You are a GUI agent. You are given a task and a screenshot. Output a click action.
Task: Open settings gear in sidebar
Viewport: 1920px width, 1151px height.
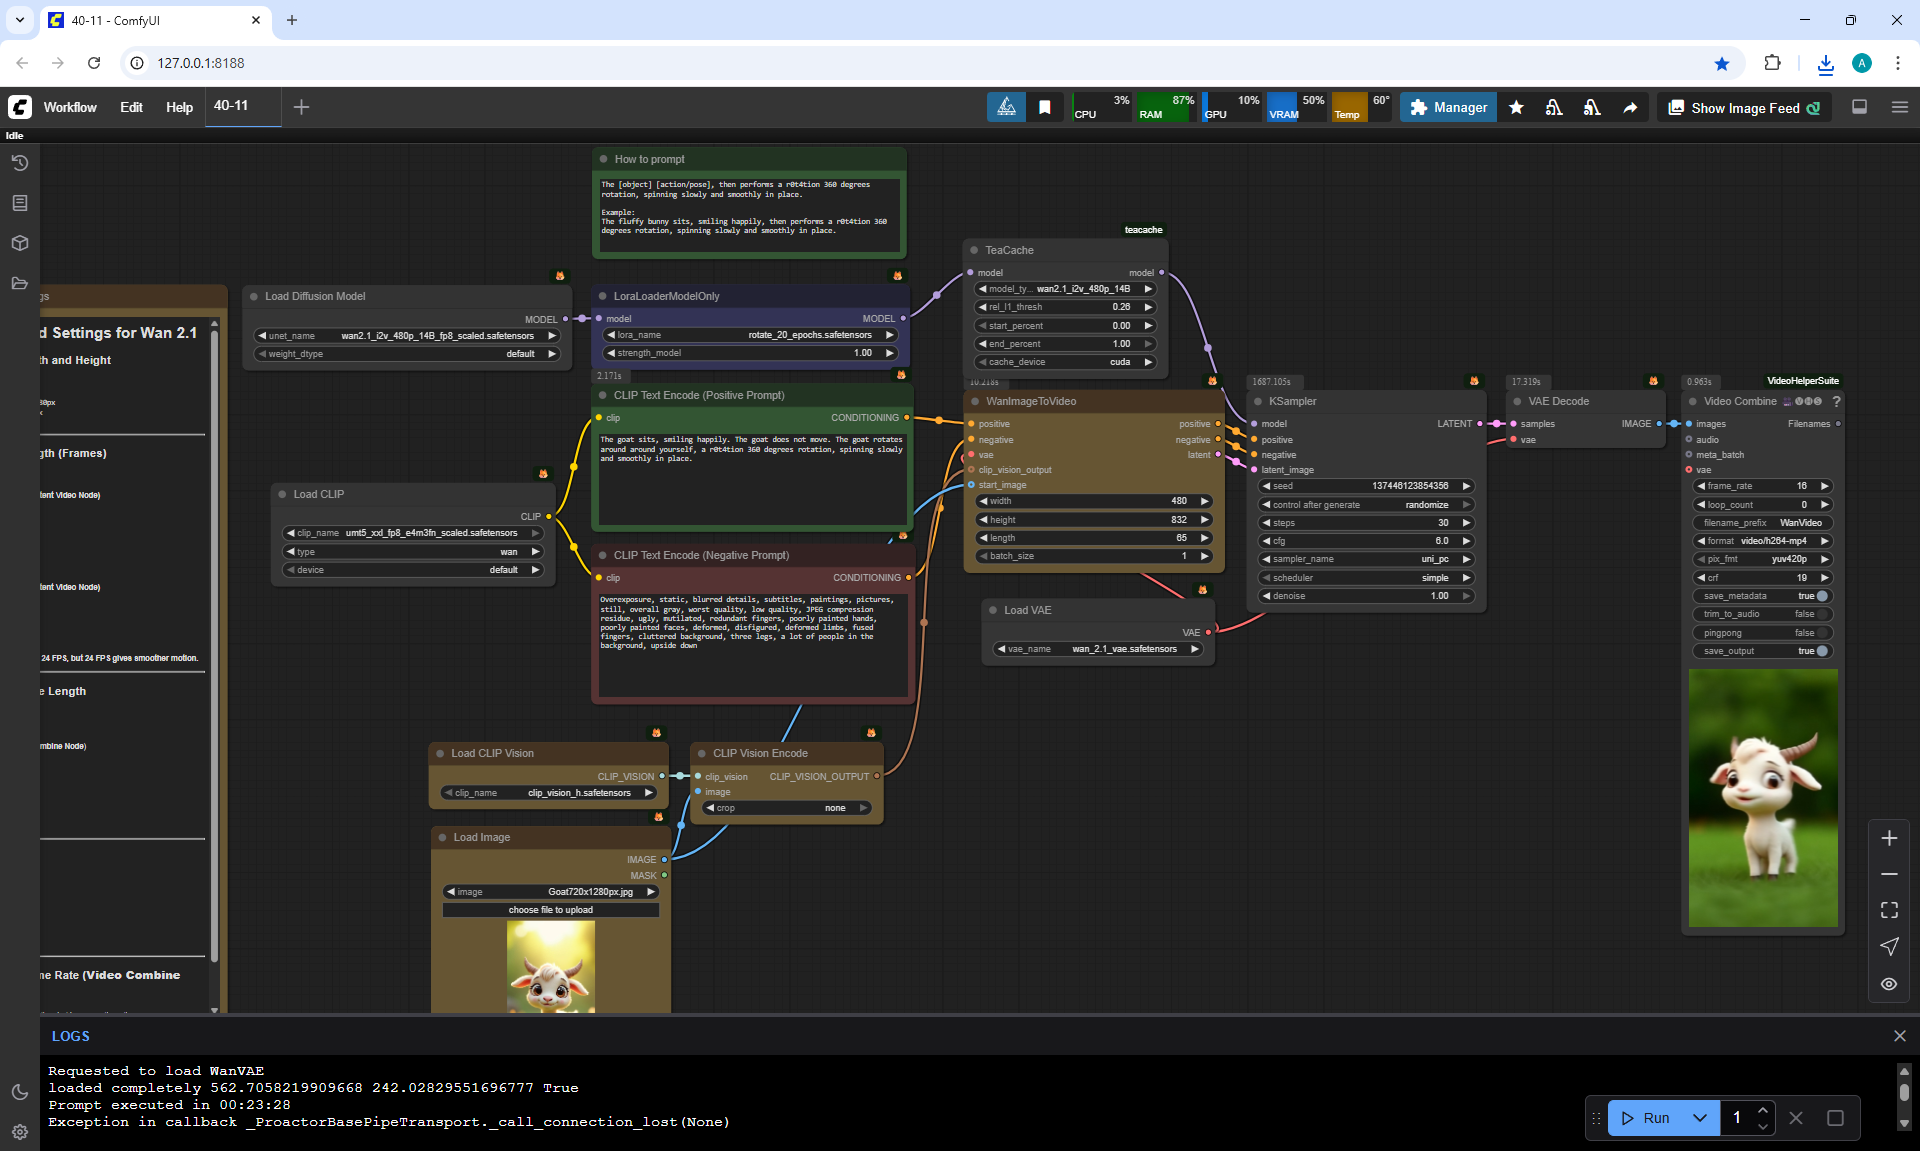[x=19, y=1132]
